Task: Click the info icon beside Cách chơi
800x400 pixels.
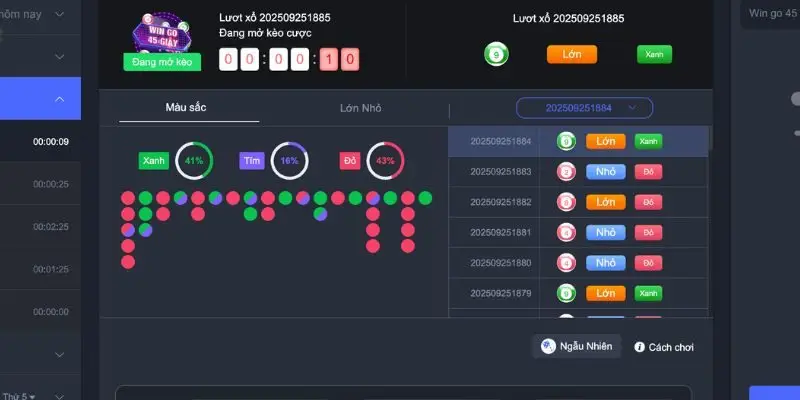Action: pyautogui.click(x=639, y=347)
